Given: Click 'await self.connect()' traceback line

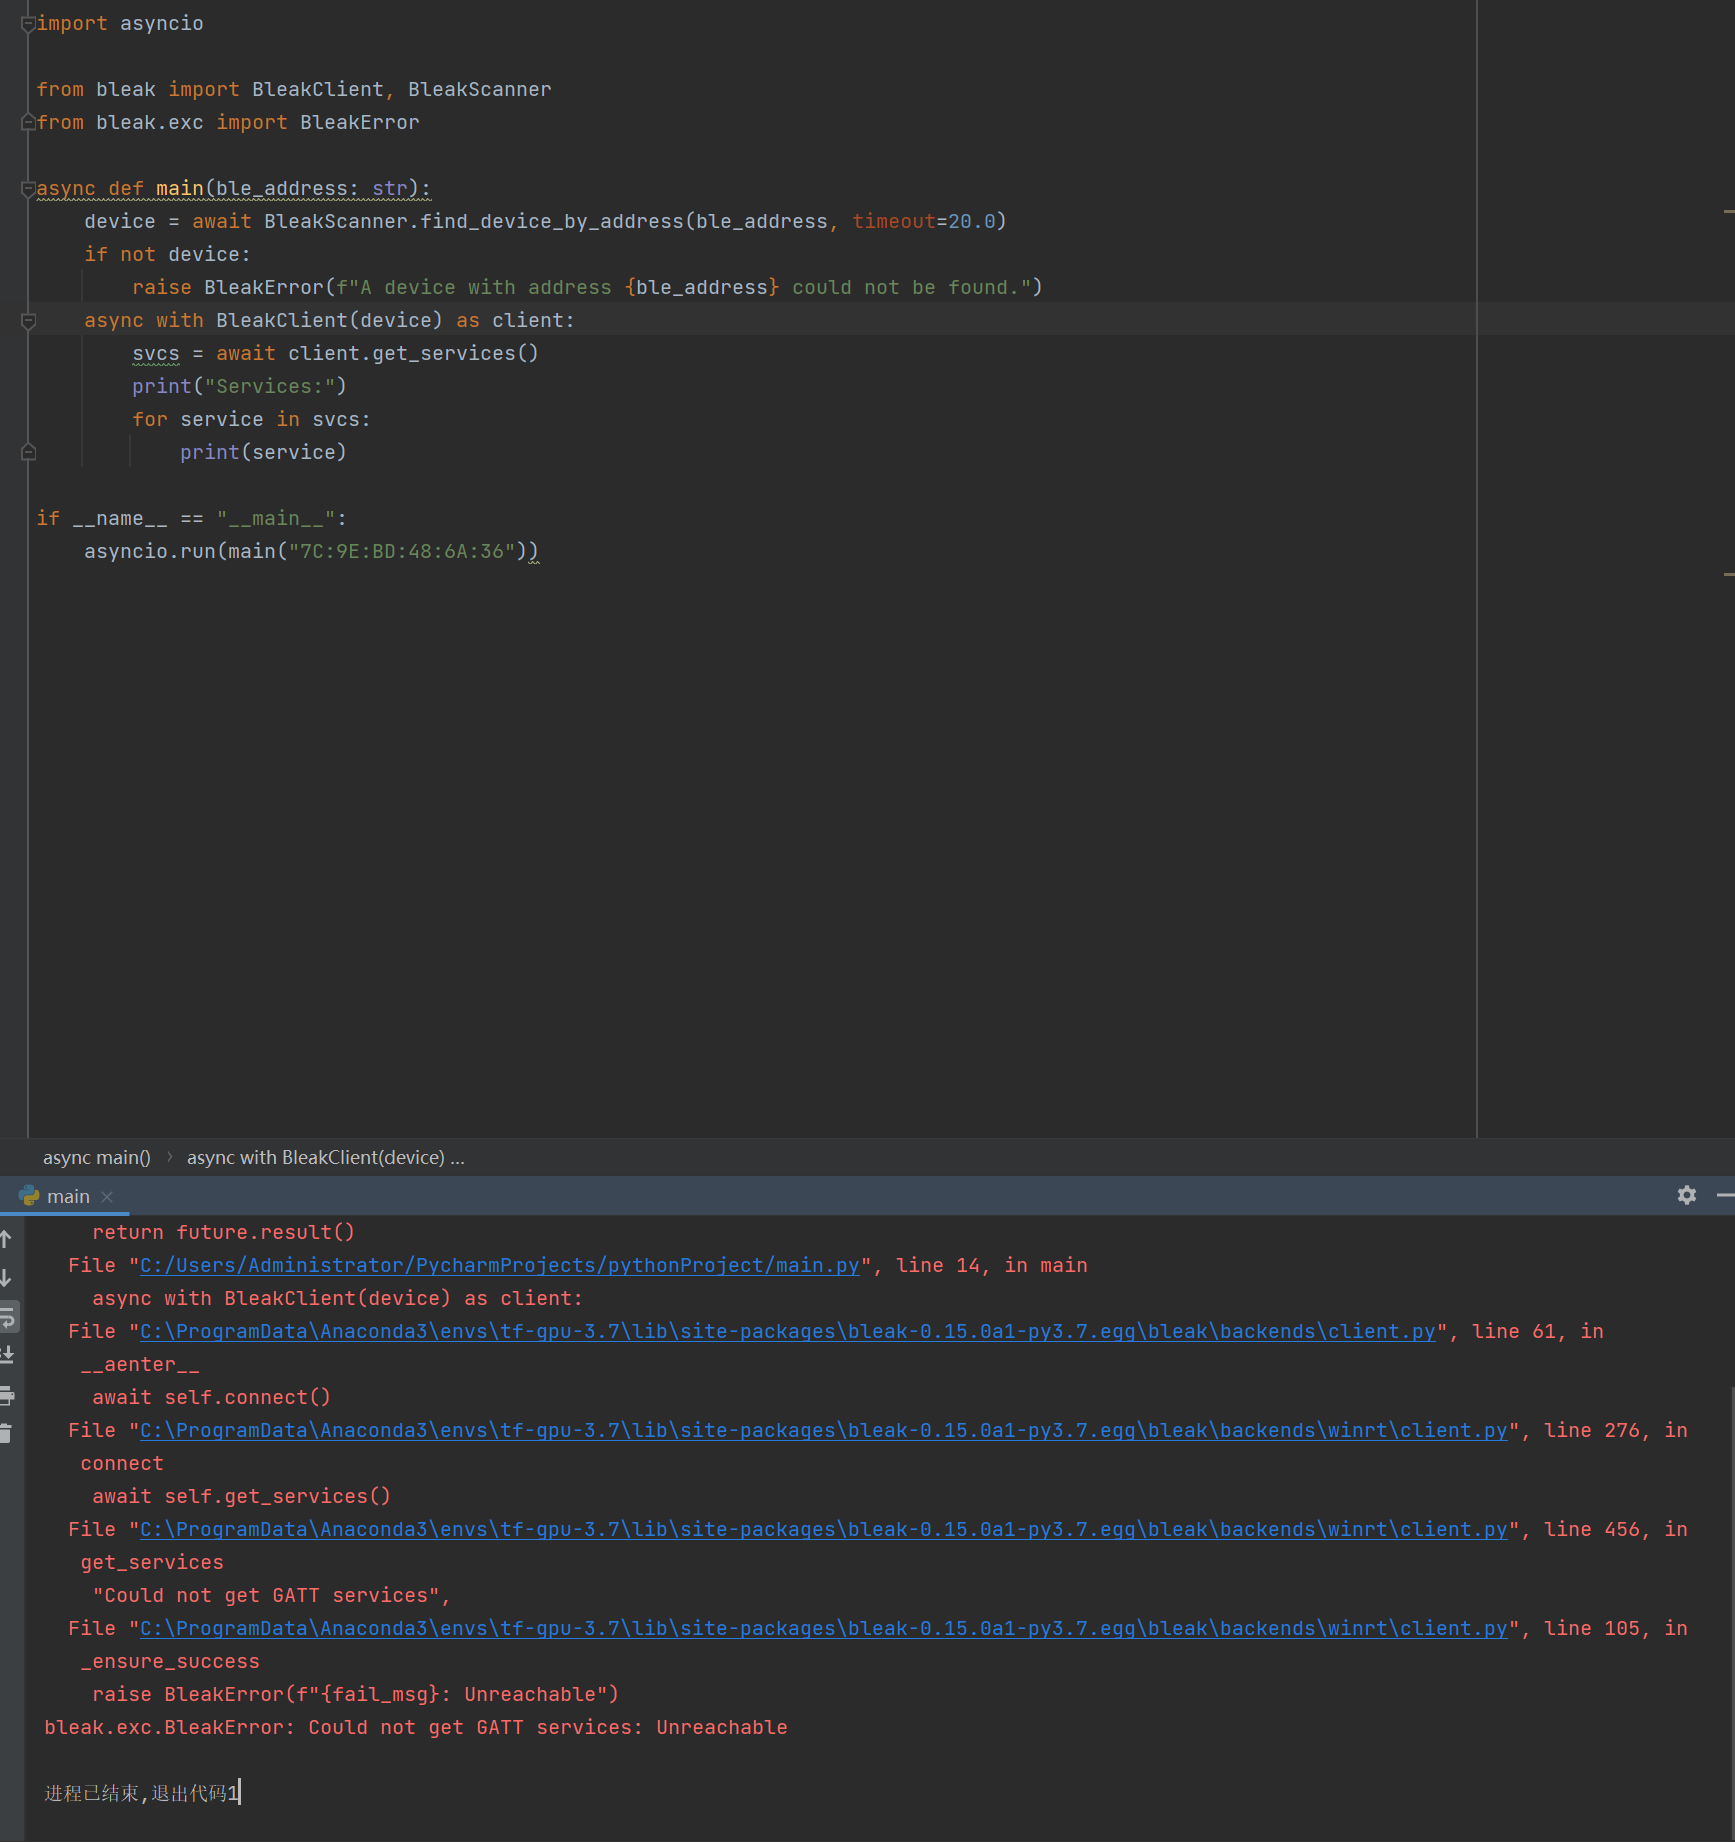Looking at the screenshot, I should tap(211, 1397).
